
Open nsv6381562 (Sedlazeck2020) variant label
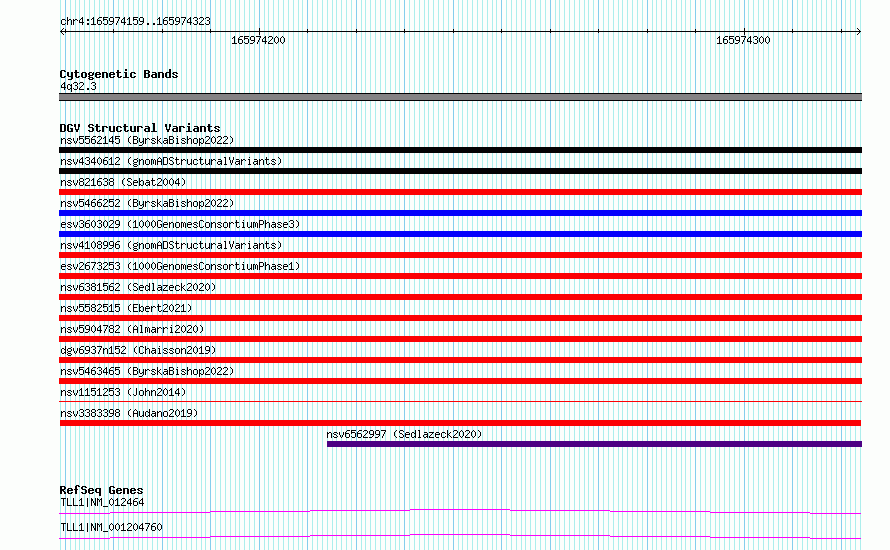pos(138,287)
